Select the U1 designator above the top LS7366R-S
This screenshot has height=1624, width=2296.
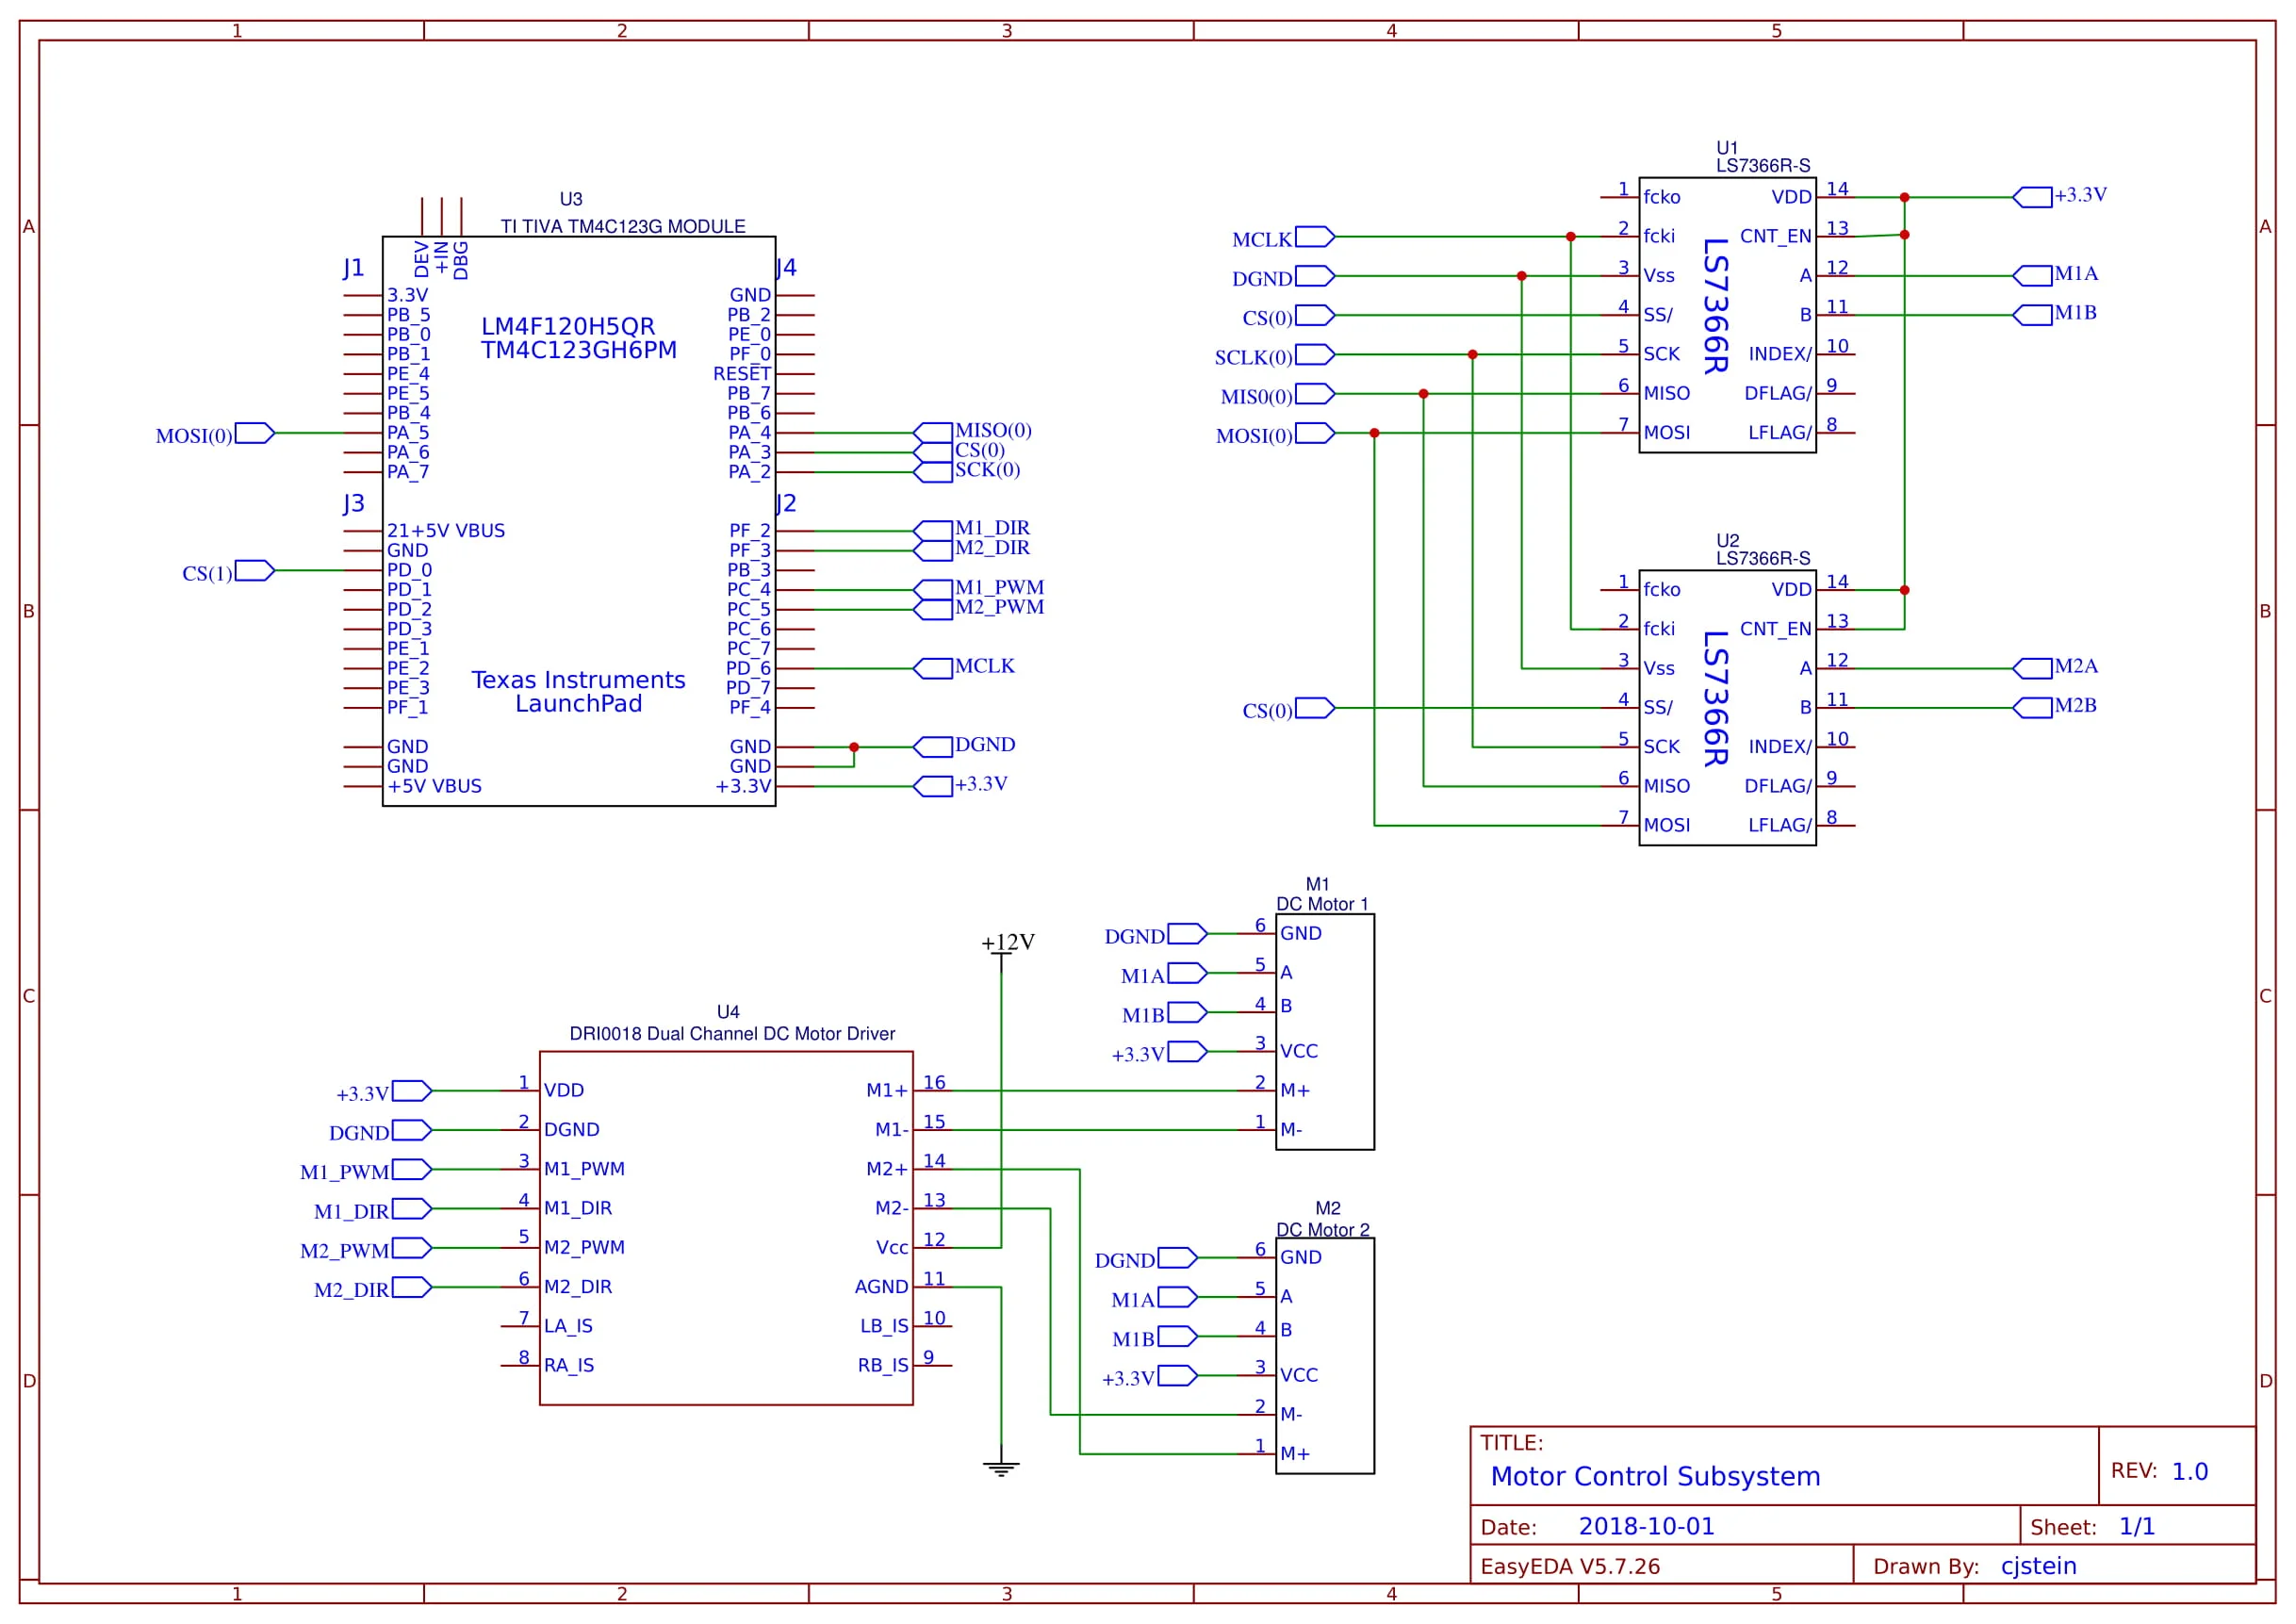tap(1727, 148)
